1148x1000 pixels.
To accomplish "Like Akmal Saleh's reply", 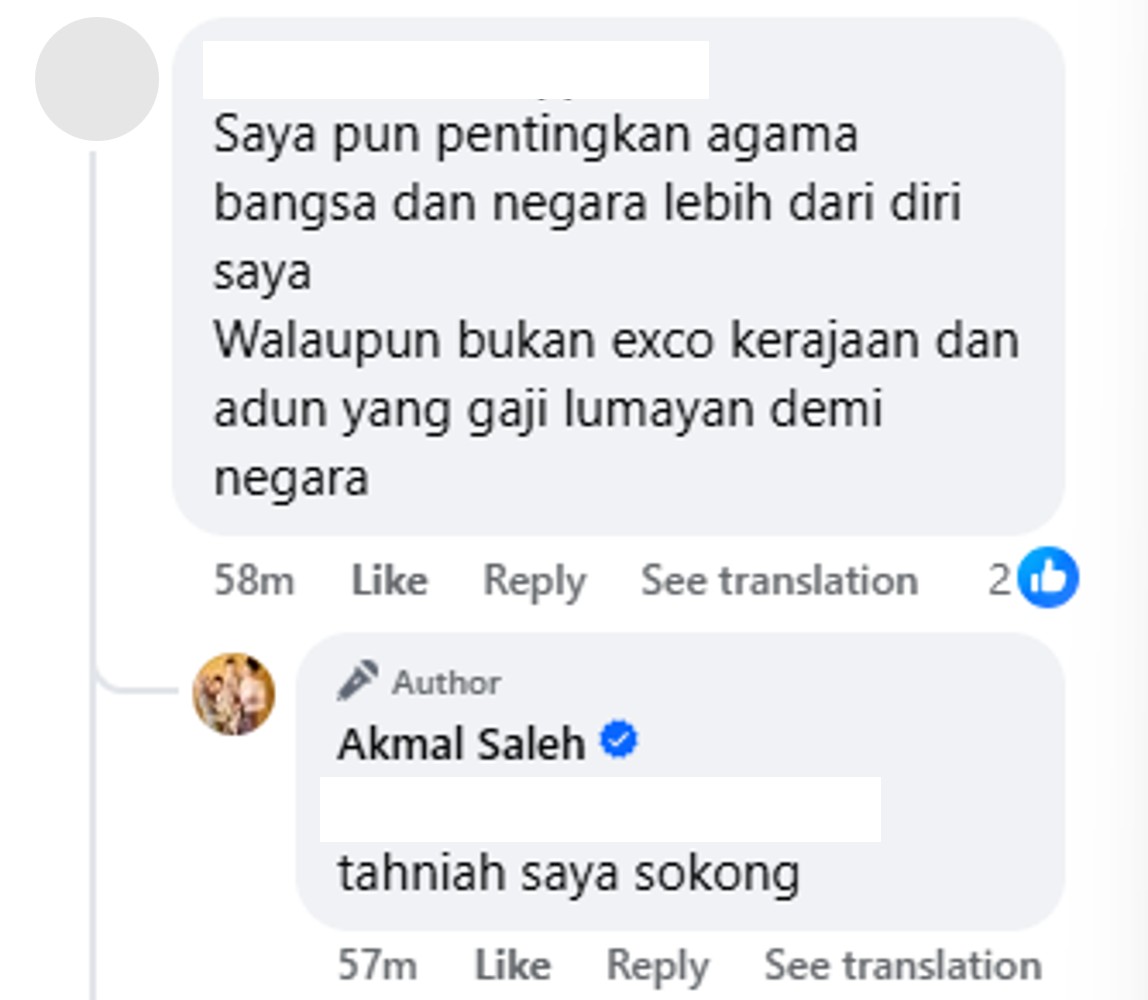I will 512,965.
